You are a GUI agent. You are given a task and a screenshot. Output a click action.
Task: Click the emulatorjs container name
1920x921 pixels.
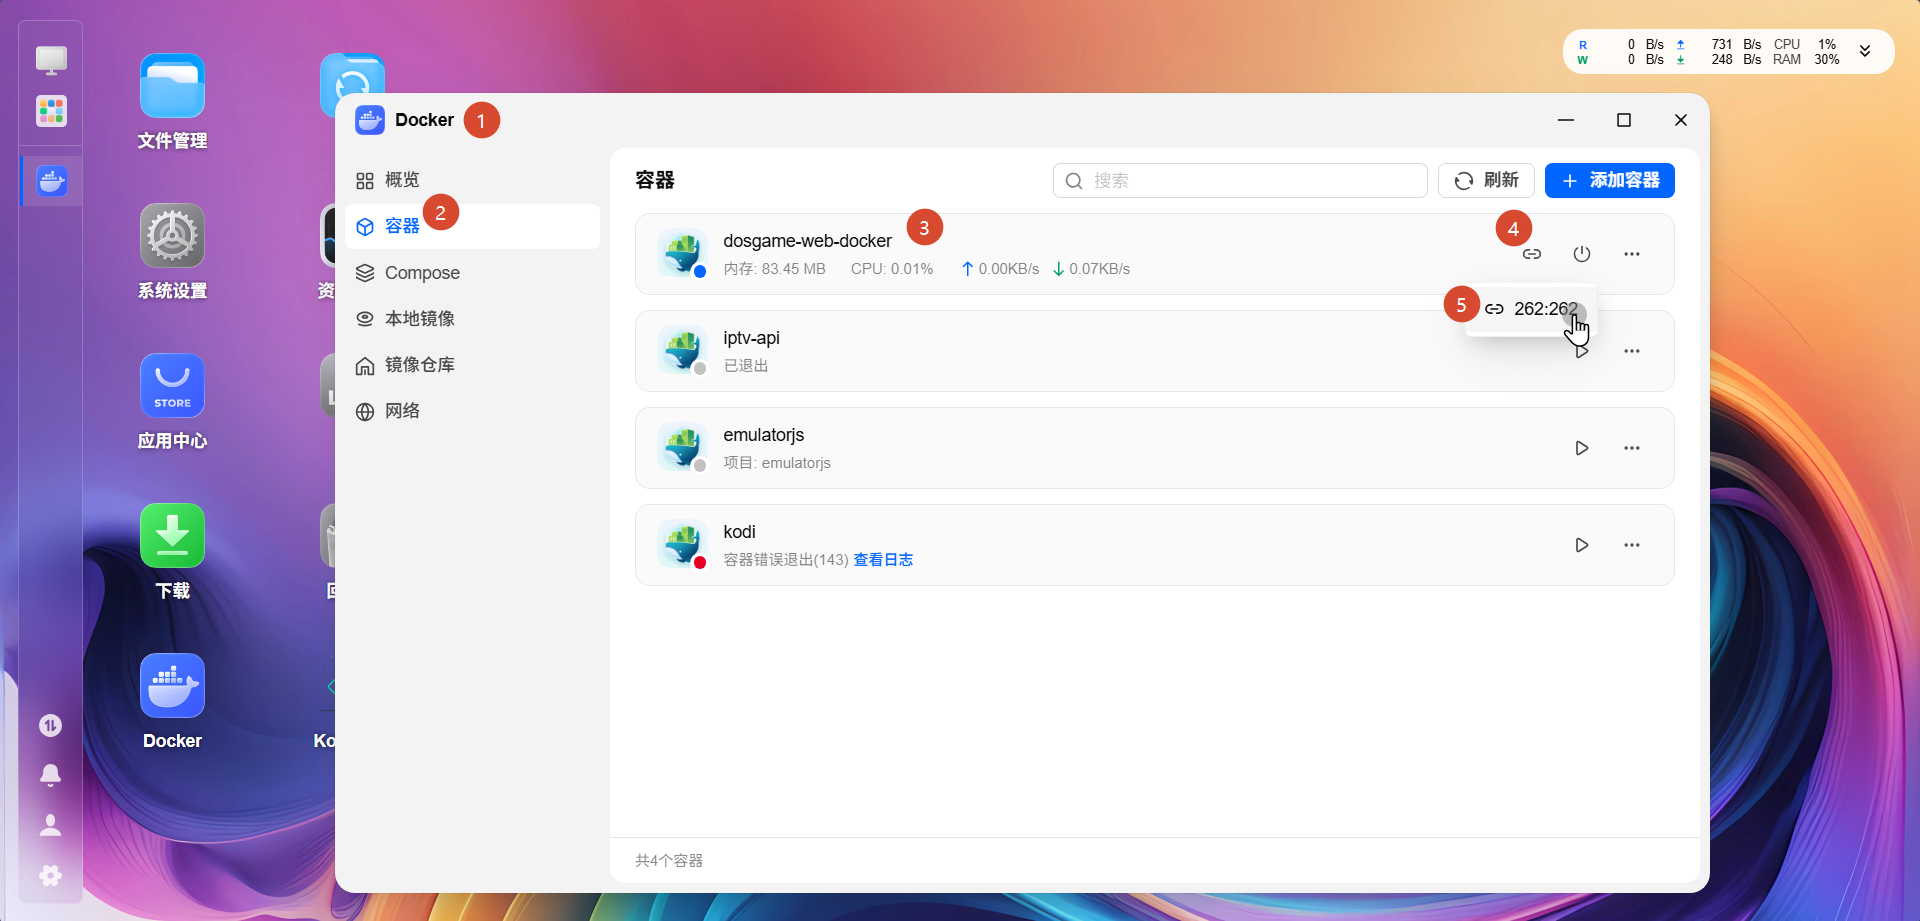[x=763, y=435]
